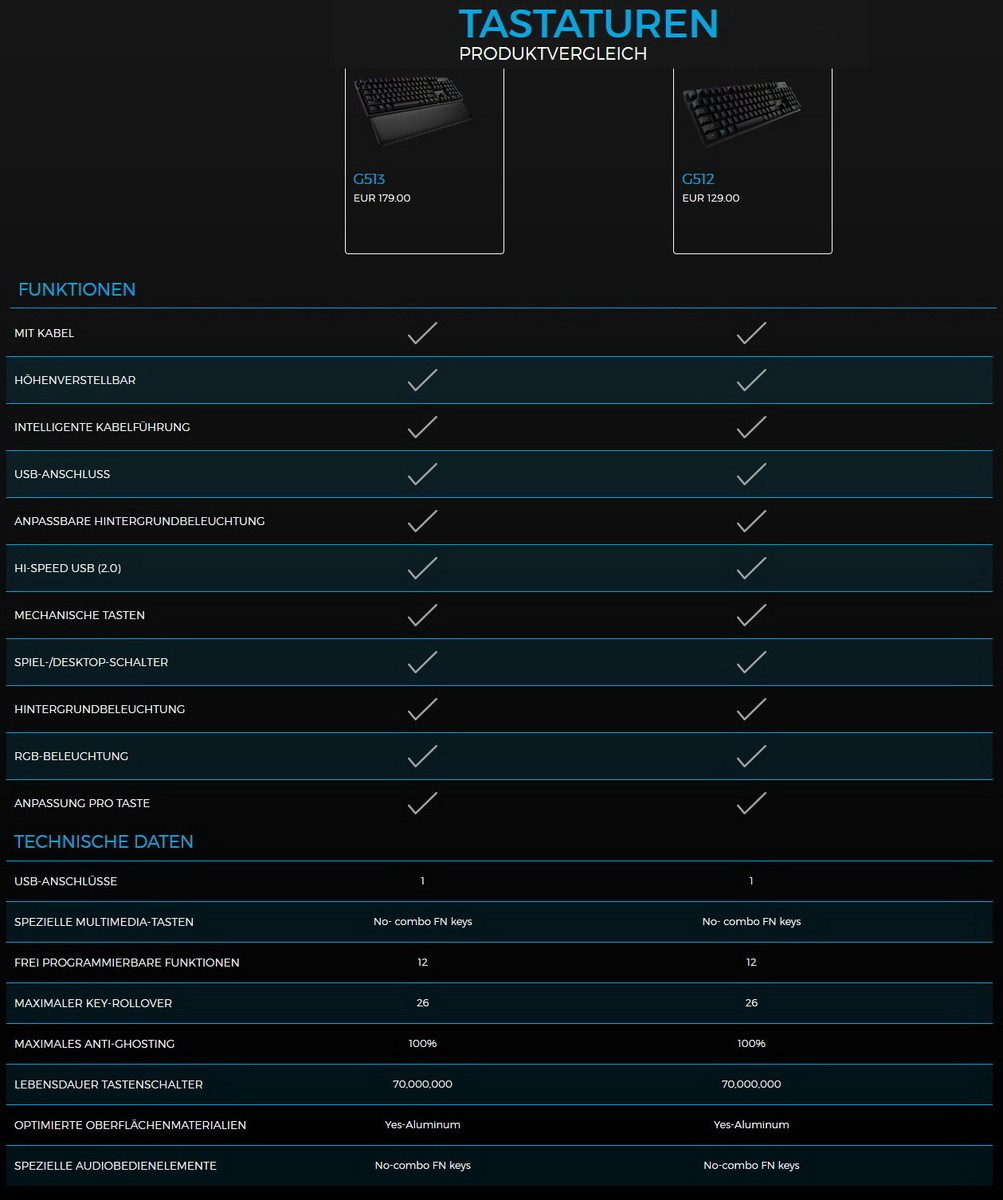Open the G513 keyboard product image

[x=412, y=110]
